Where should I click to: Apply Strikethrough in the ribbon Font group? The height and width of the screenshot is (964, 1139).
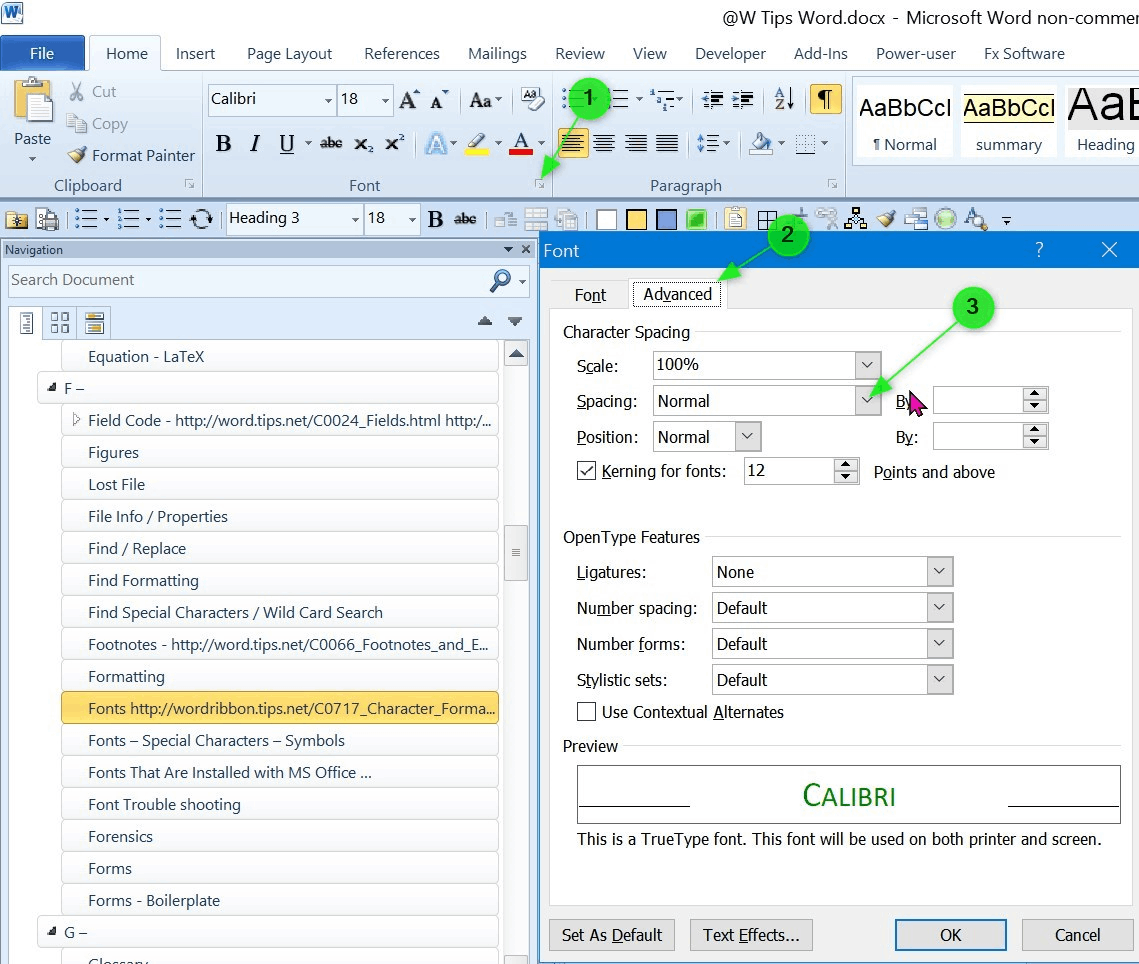pos(331,143)
